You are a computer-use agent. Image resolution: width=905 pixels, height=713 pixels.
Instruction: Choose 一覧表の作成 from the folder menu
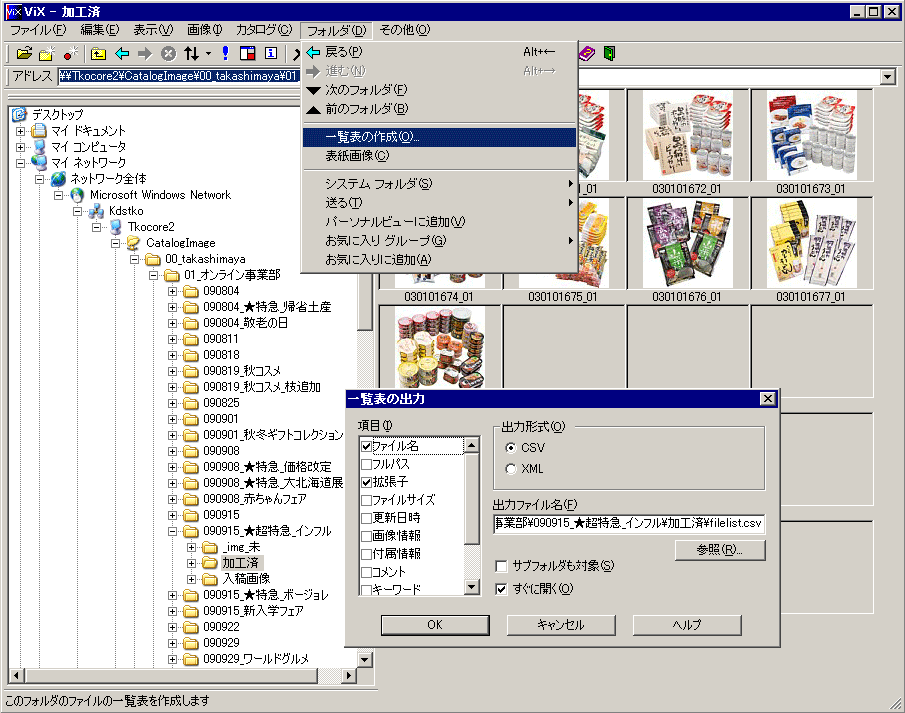[x=372, y=137]
